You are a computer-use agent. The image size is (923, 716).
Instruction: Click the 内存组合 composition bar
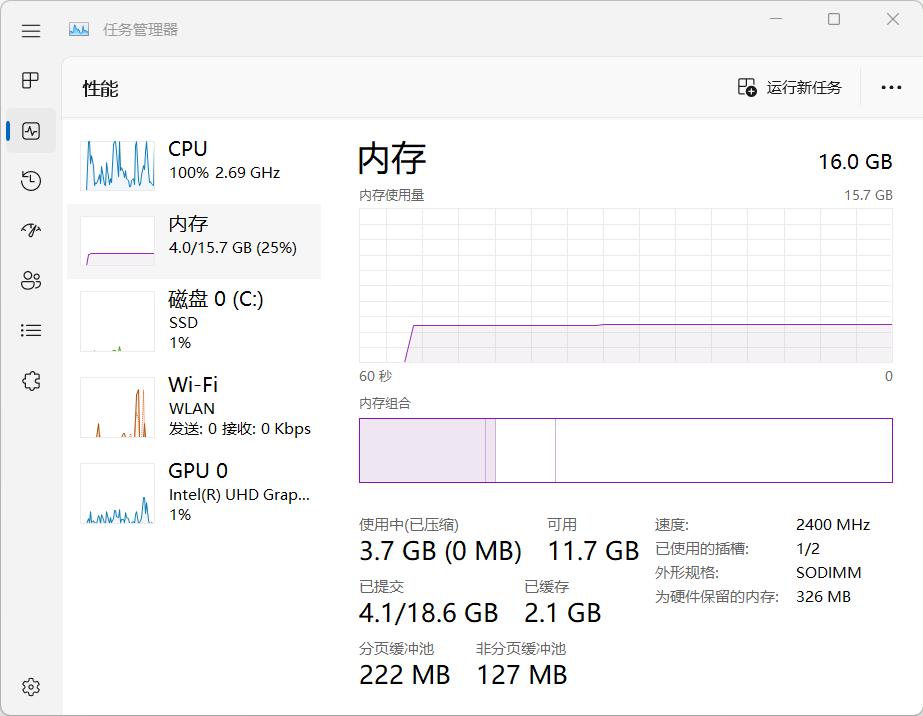[626, 450]
